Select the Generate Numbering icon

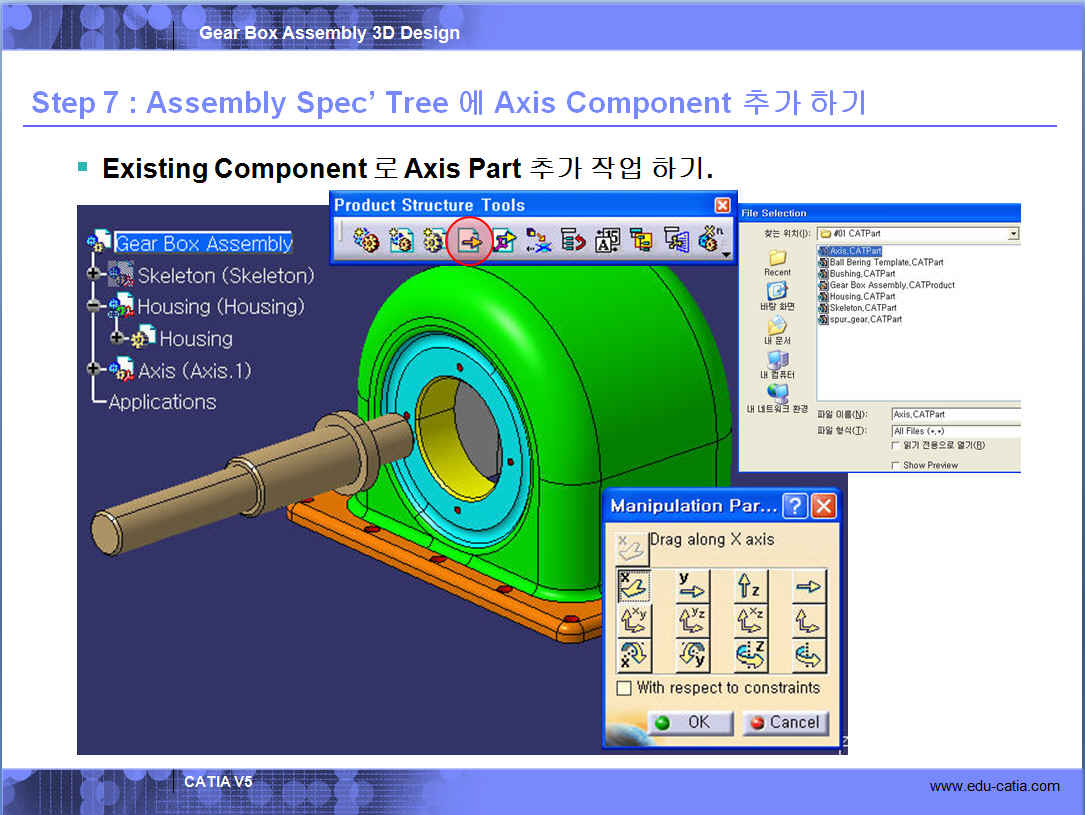(x=607, y=240)
